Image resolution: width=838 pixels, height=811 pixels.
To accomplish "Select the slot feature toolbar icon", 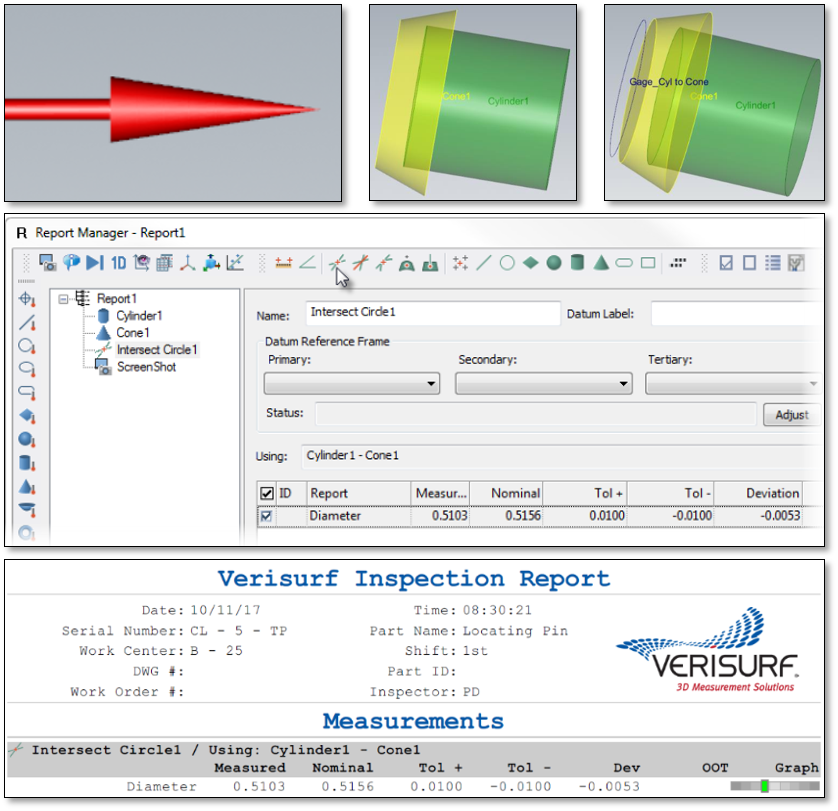I will pyautogui.click(x=624, y=263).
